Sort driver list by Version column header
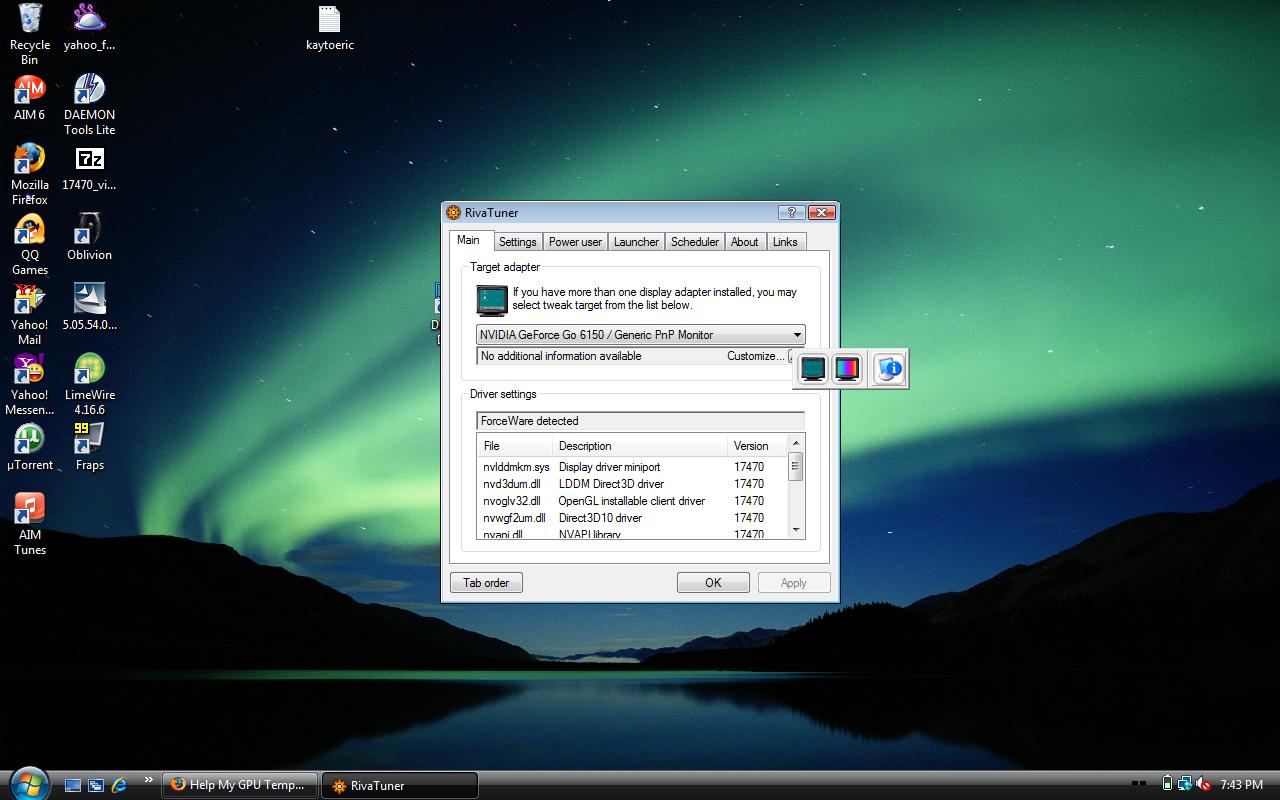The height and width of the screenshot is (800, 1280). coord(758,446)
